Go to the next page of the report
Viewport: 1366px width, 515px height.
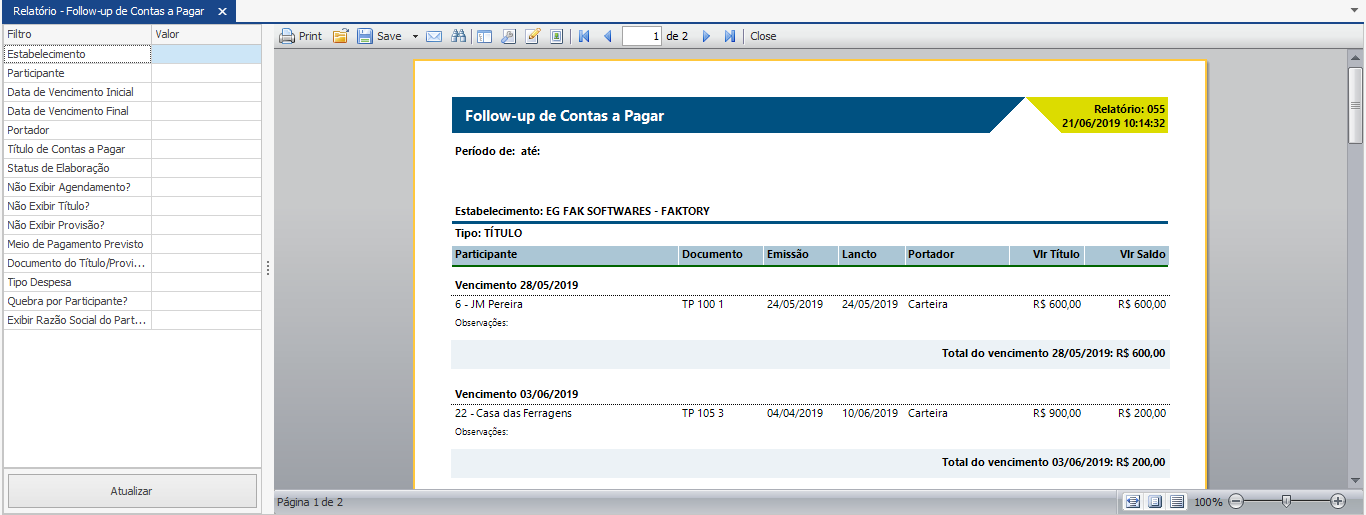(706, 36)
